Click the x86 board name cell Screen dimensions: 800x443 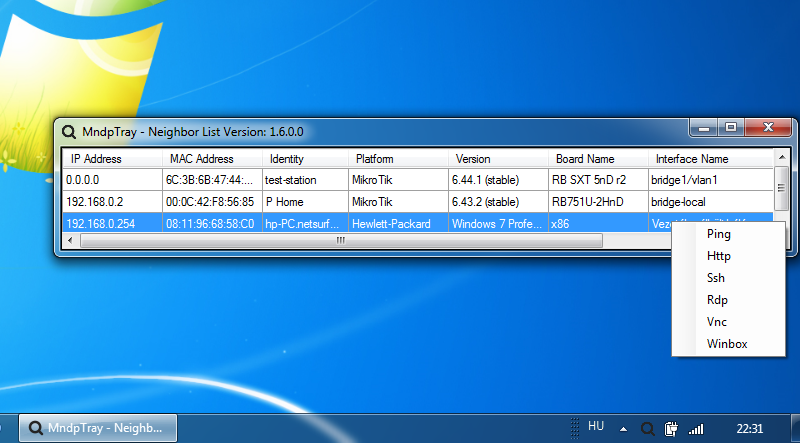click(x=598, y=224)
